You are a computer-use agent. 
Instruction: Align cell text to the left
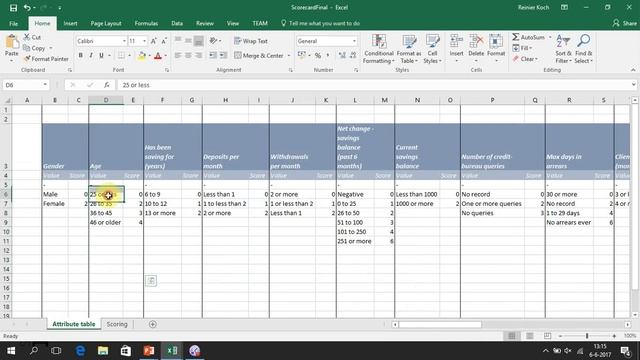178,55
